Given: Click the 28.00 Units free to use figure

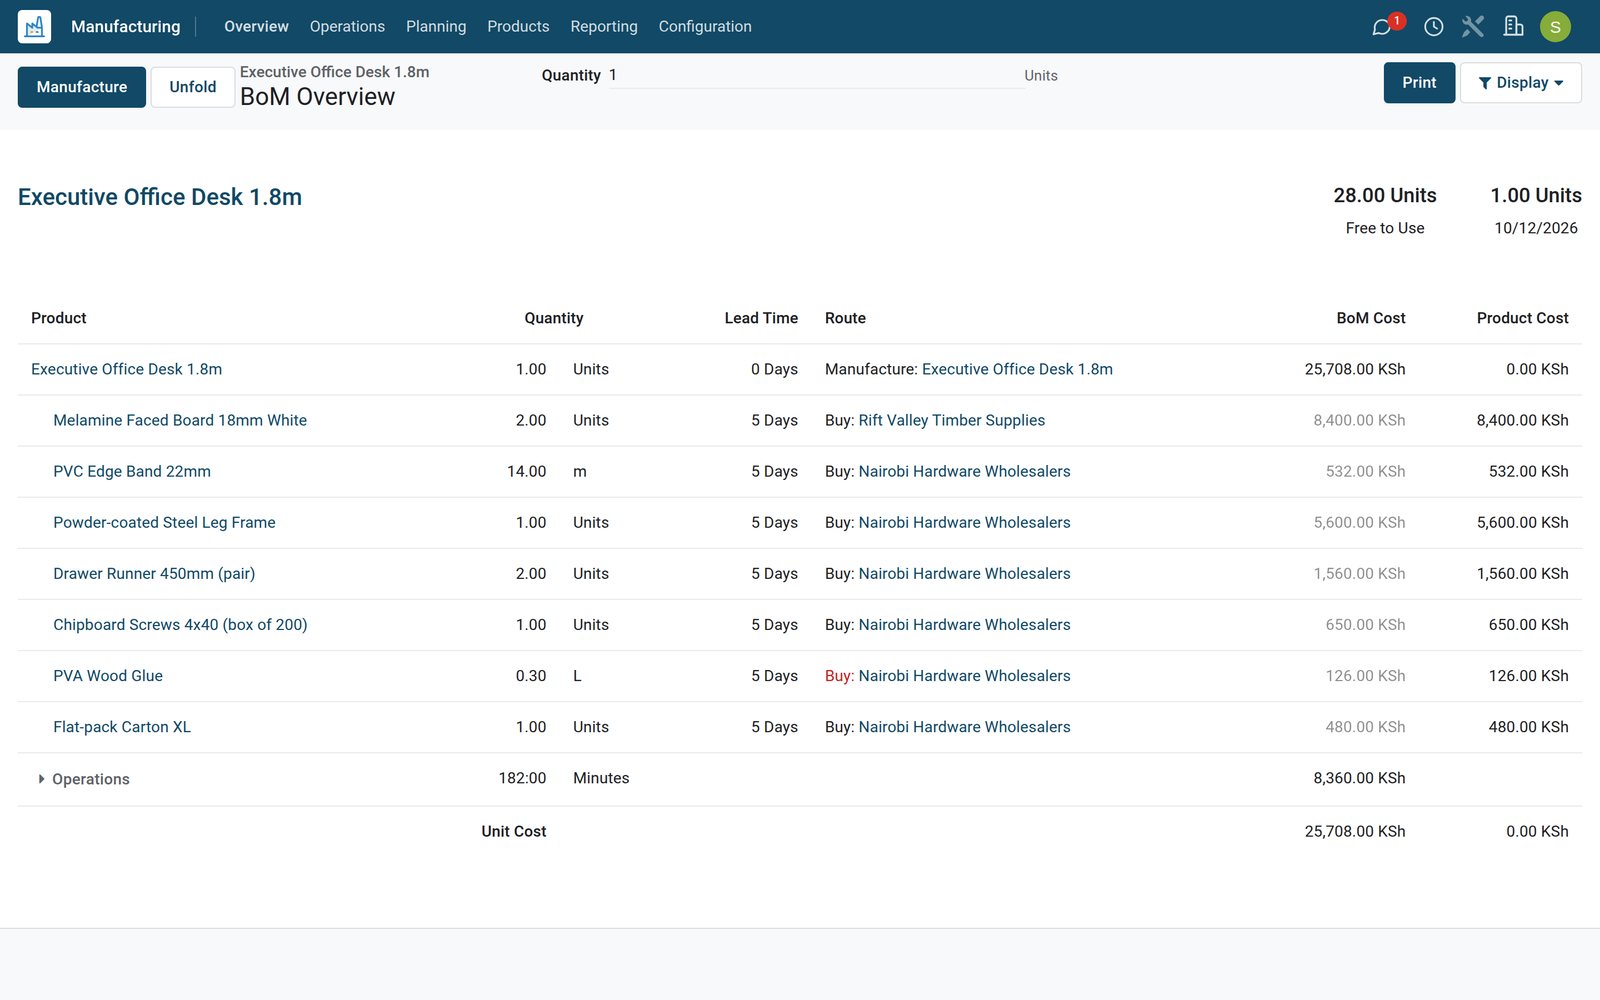Looking at the screenshot, I should click(x=1385, y=195).
